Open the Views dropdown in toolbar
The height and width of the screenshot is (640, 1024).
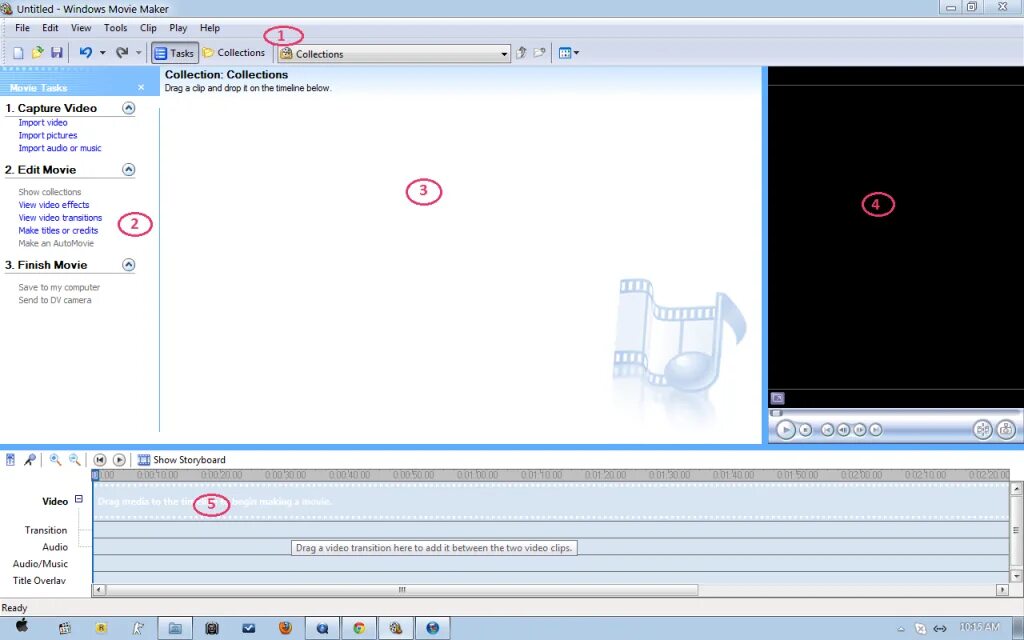pos(569,53)
